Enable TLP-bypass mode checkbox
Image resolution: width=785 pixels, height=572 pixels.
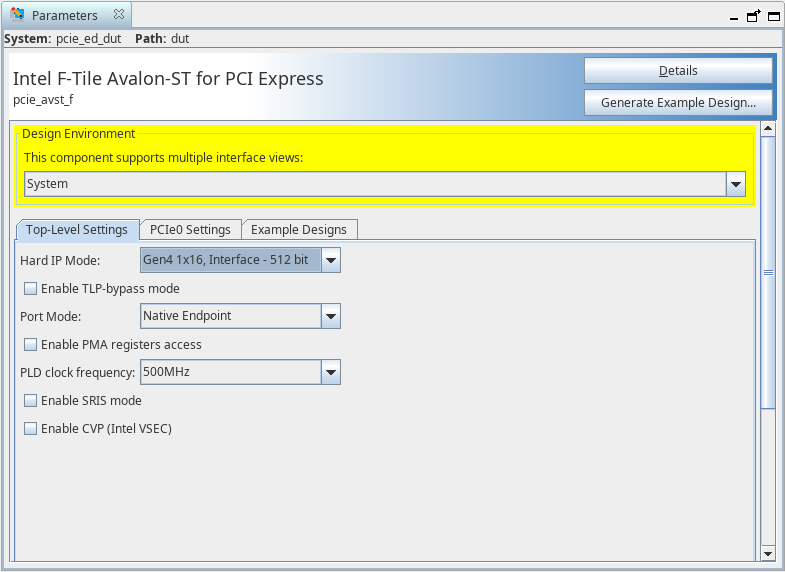(x=31, y=289)
